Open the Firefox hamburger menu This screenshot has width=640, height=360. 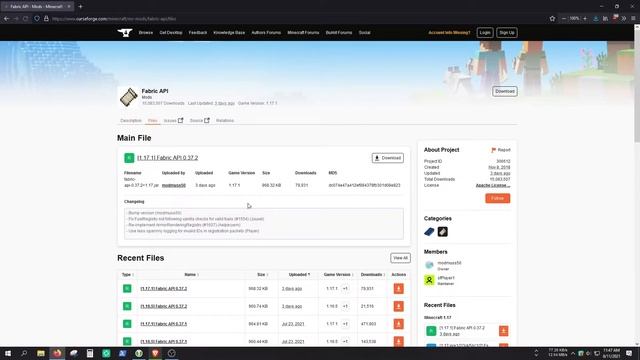633,19
